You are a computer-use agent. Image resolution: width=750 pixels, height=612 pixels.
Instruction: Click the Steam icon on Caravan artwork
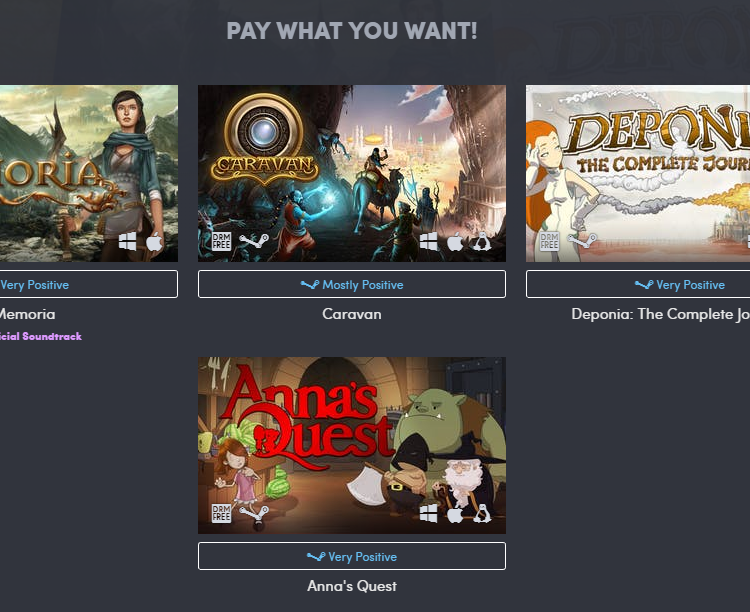point(254,241)
